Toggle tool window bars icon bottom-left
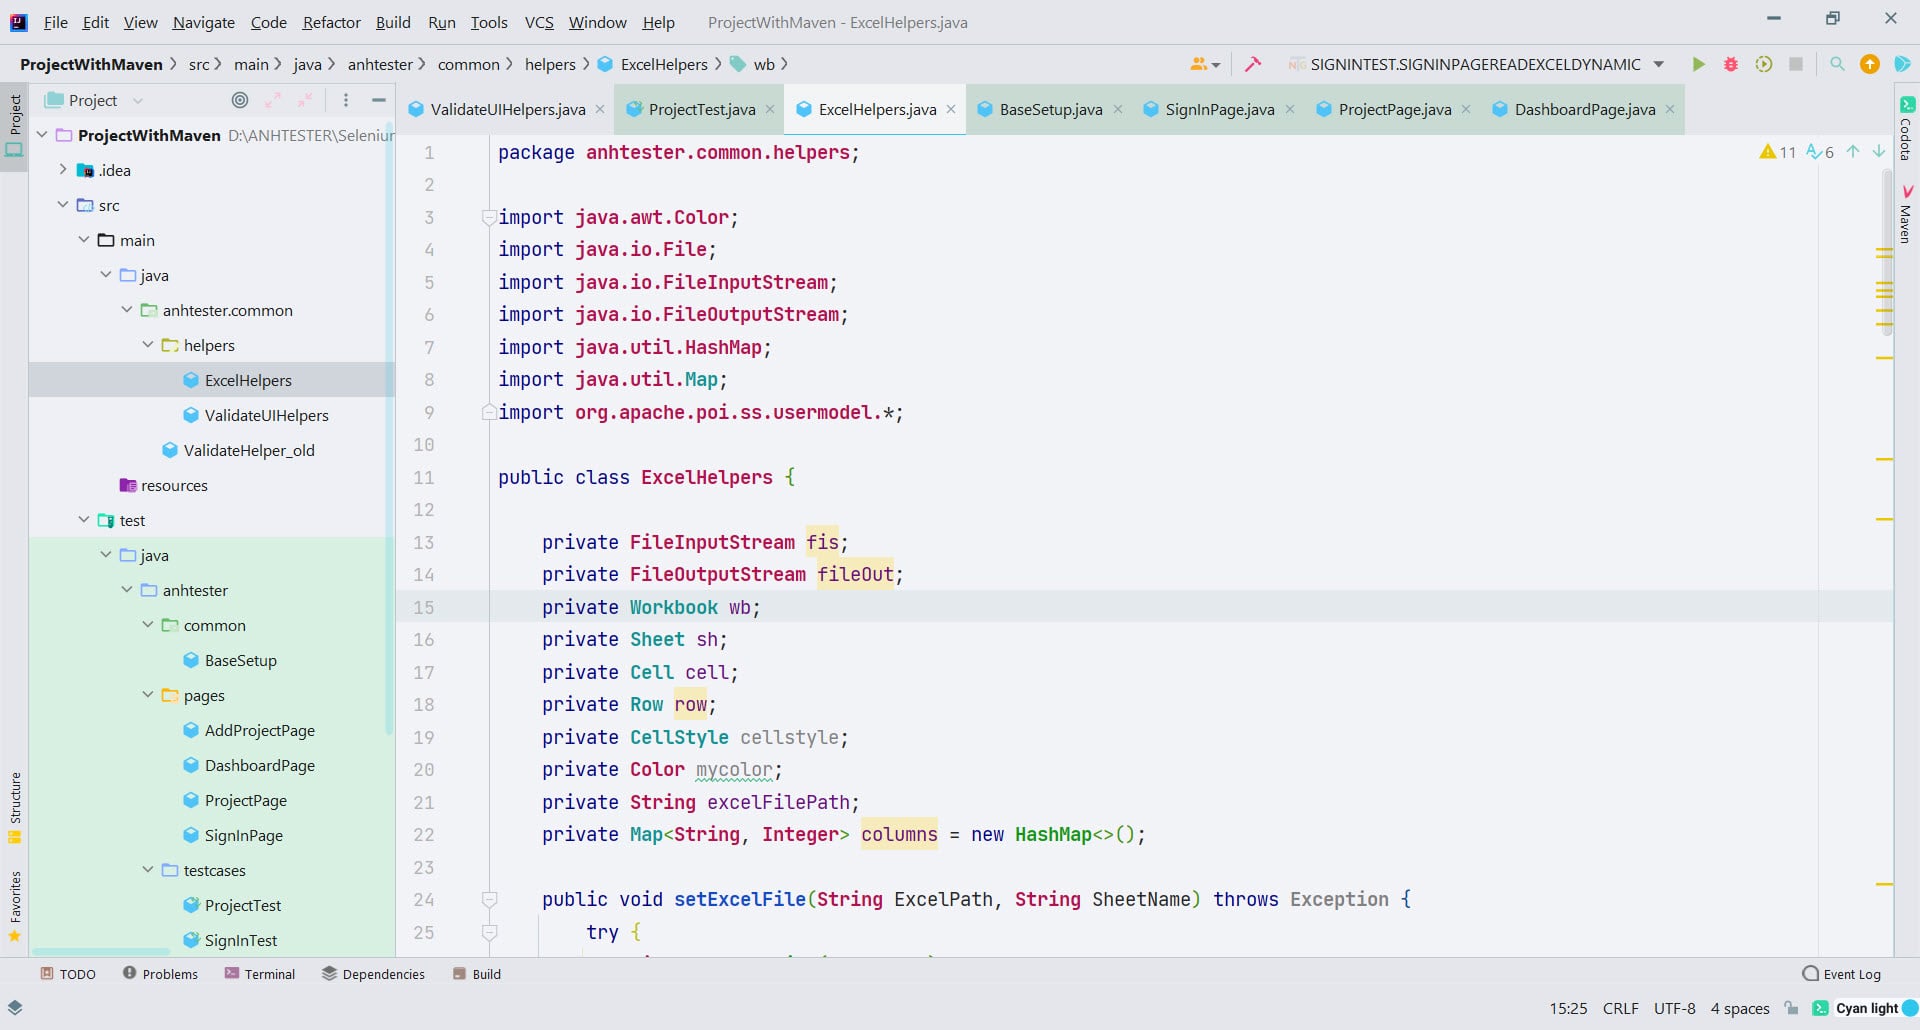The width and height of the screenshot is (1920, 1030). coord(15,1008)
